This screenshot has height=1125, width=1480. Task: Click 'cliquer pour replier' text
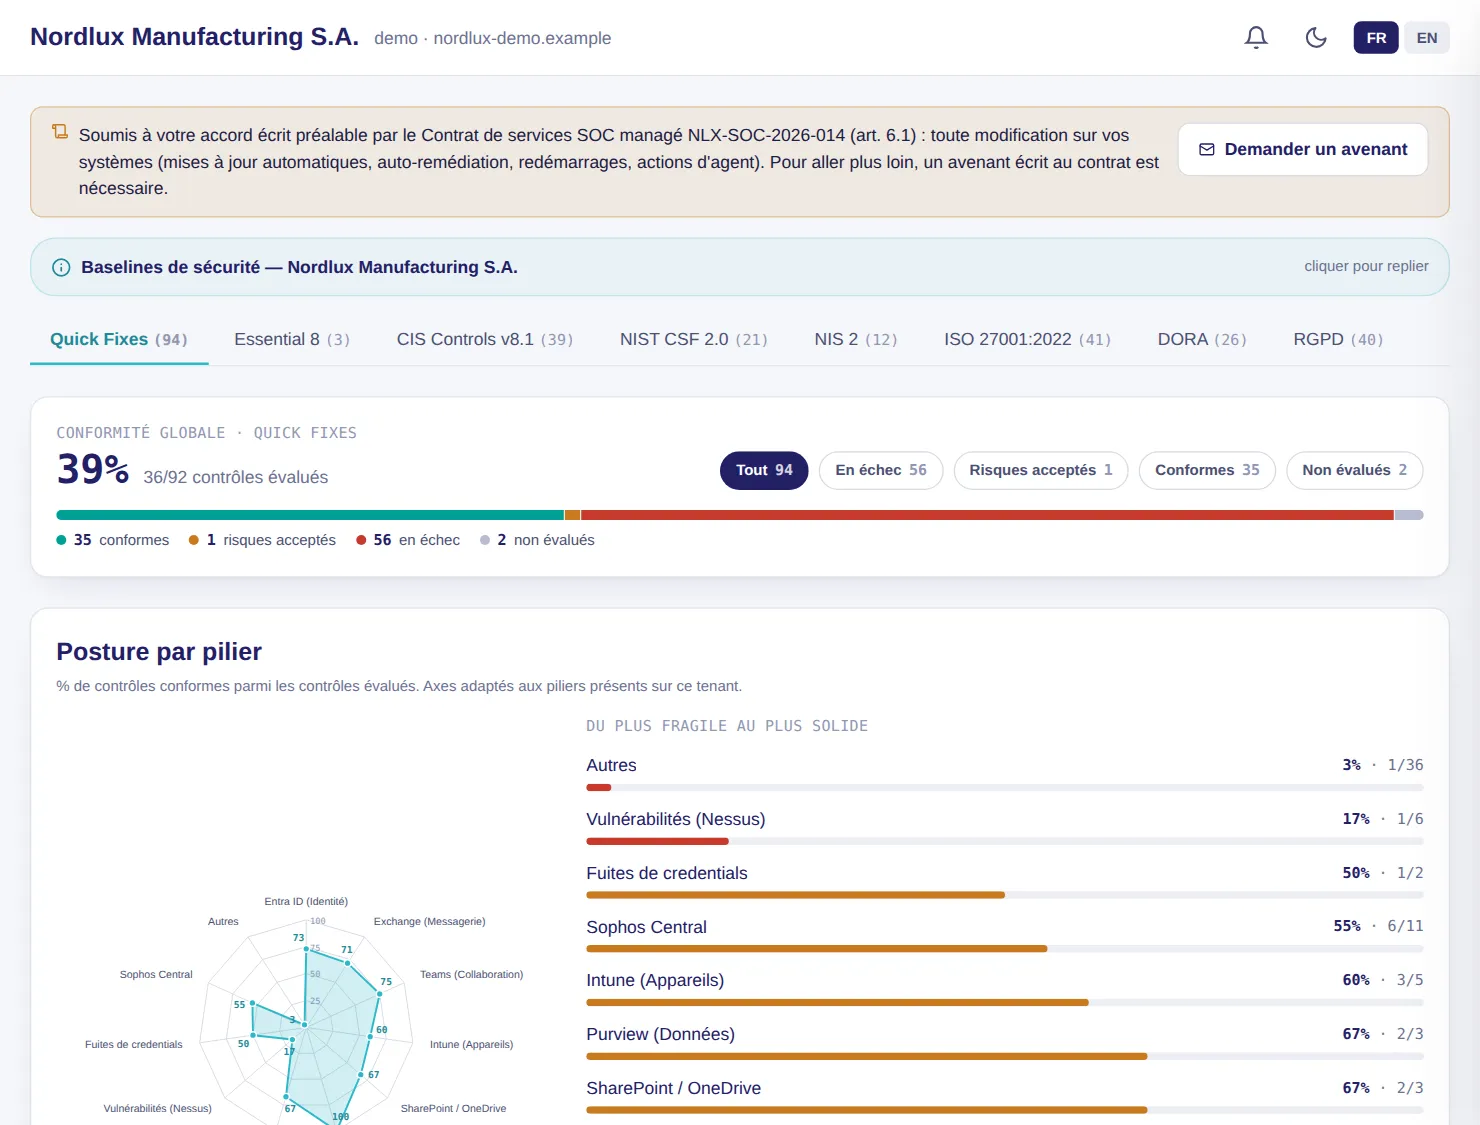click(x=1366, y=266)
